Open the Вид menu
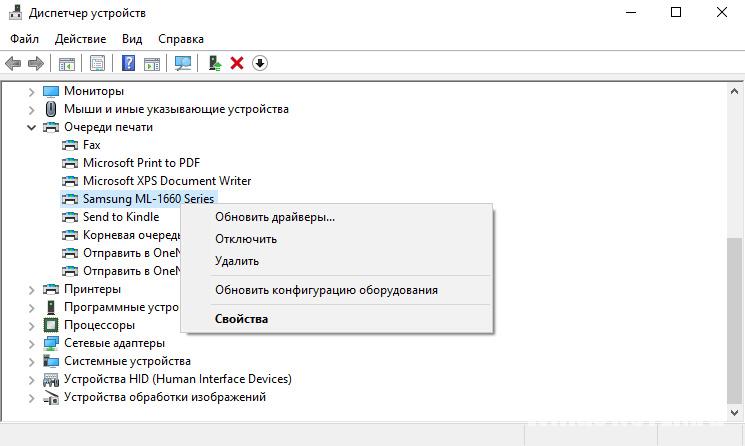Image resolution: width=745 pixels, height=446 pixels. 132,39
